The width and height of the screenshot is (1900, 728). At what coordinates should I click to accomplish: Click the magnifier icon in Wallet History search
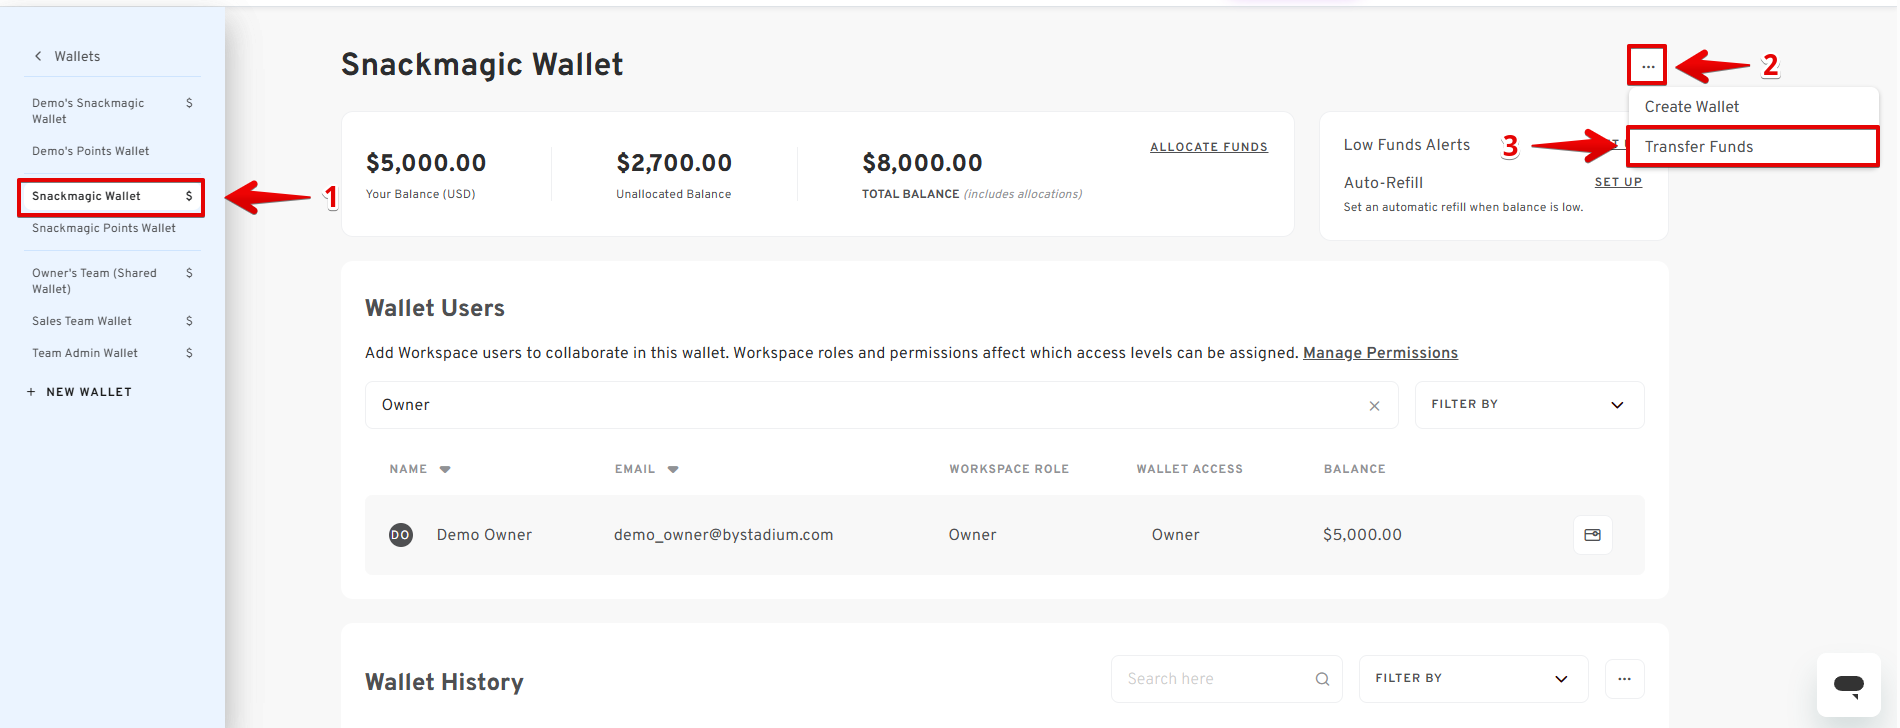pos(1322,679)
